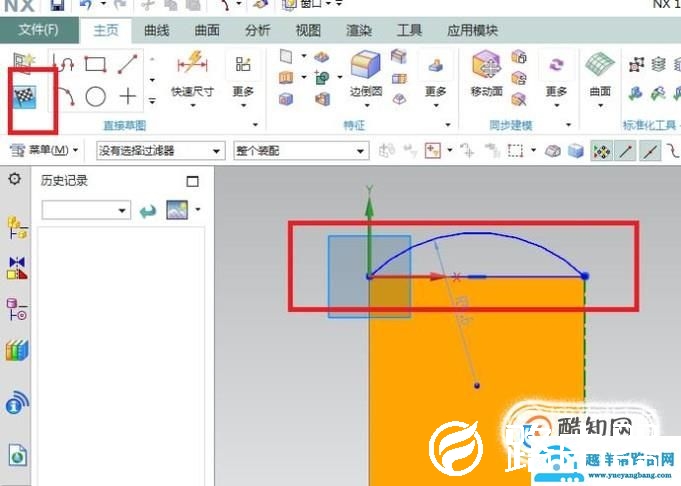Click the 快速尺寸 rapid dimension icon
Image resolution: width=681 pixels, height=486 pixels.
[x=192, y=63]
